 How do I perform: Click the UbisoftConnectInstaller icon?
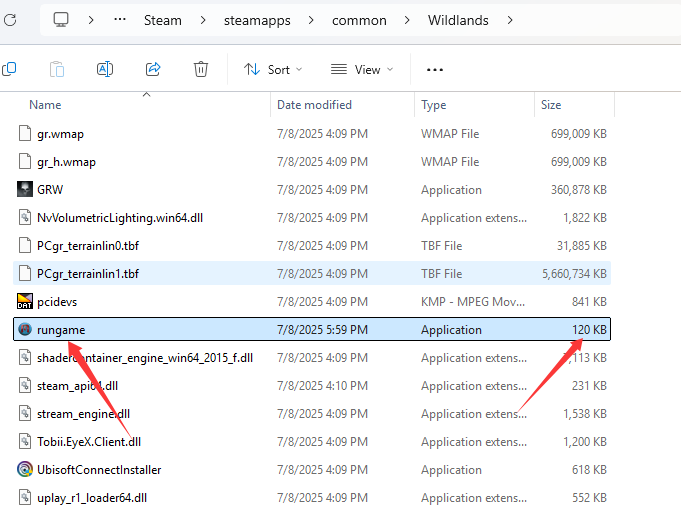point(25,469)
